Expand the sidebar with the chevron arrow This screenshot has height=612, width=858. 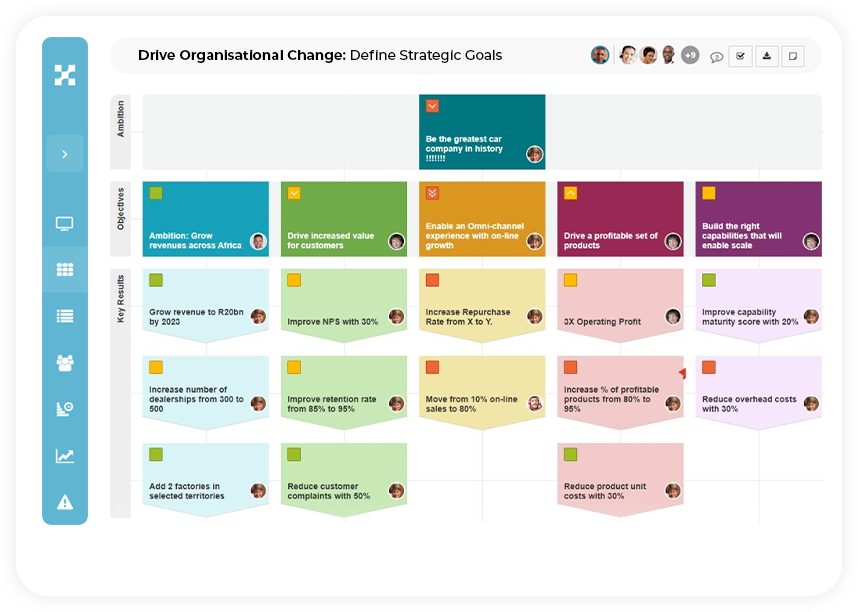(x=65, y=154)
